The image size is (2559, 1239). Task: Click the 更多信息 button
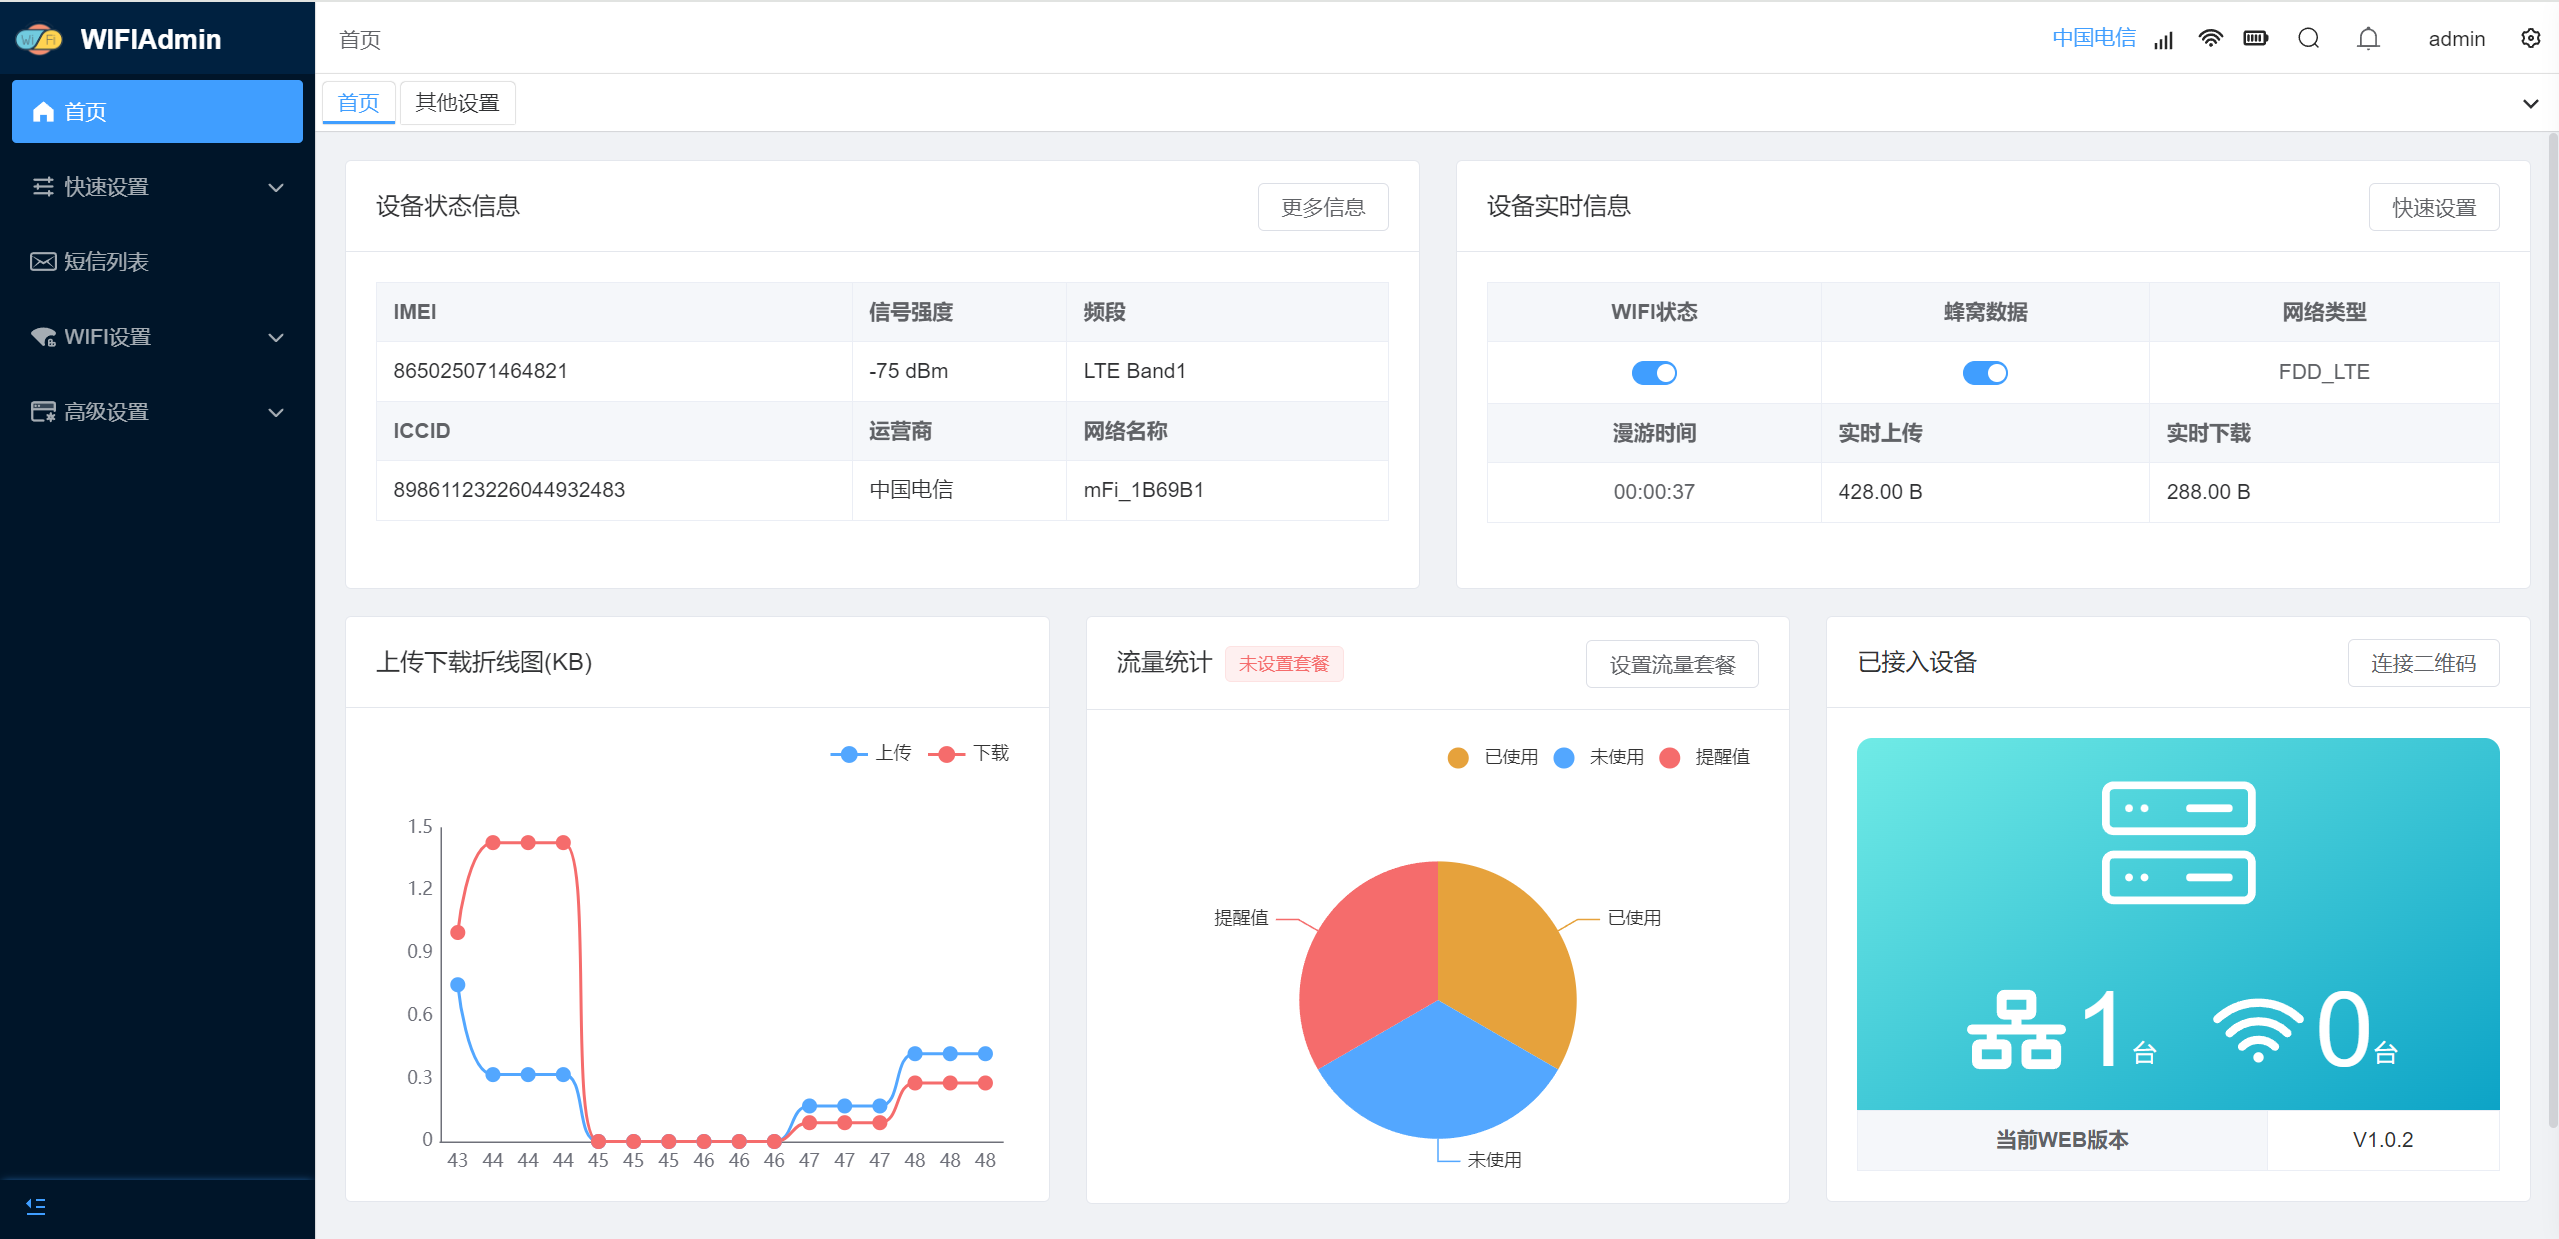(1323, 207)
